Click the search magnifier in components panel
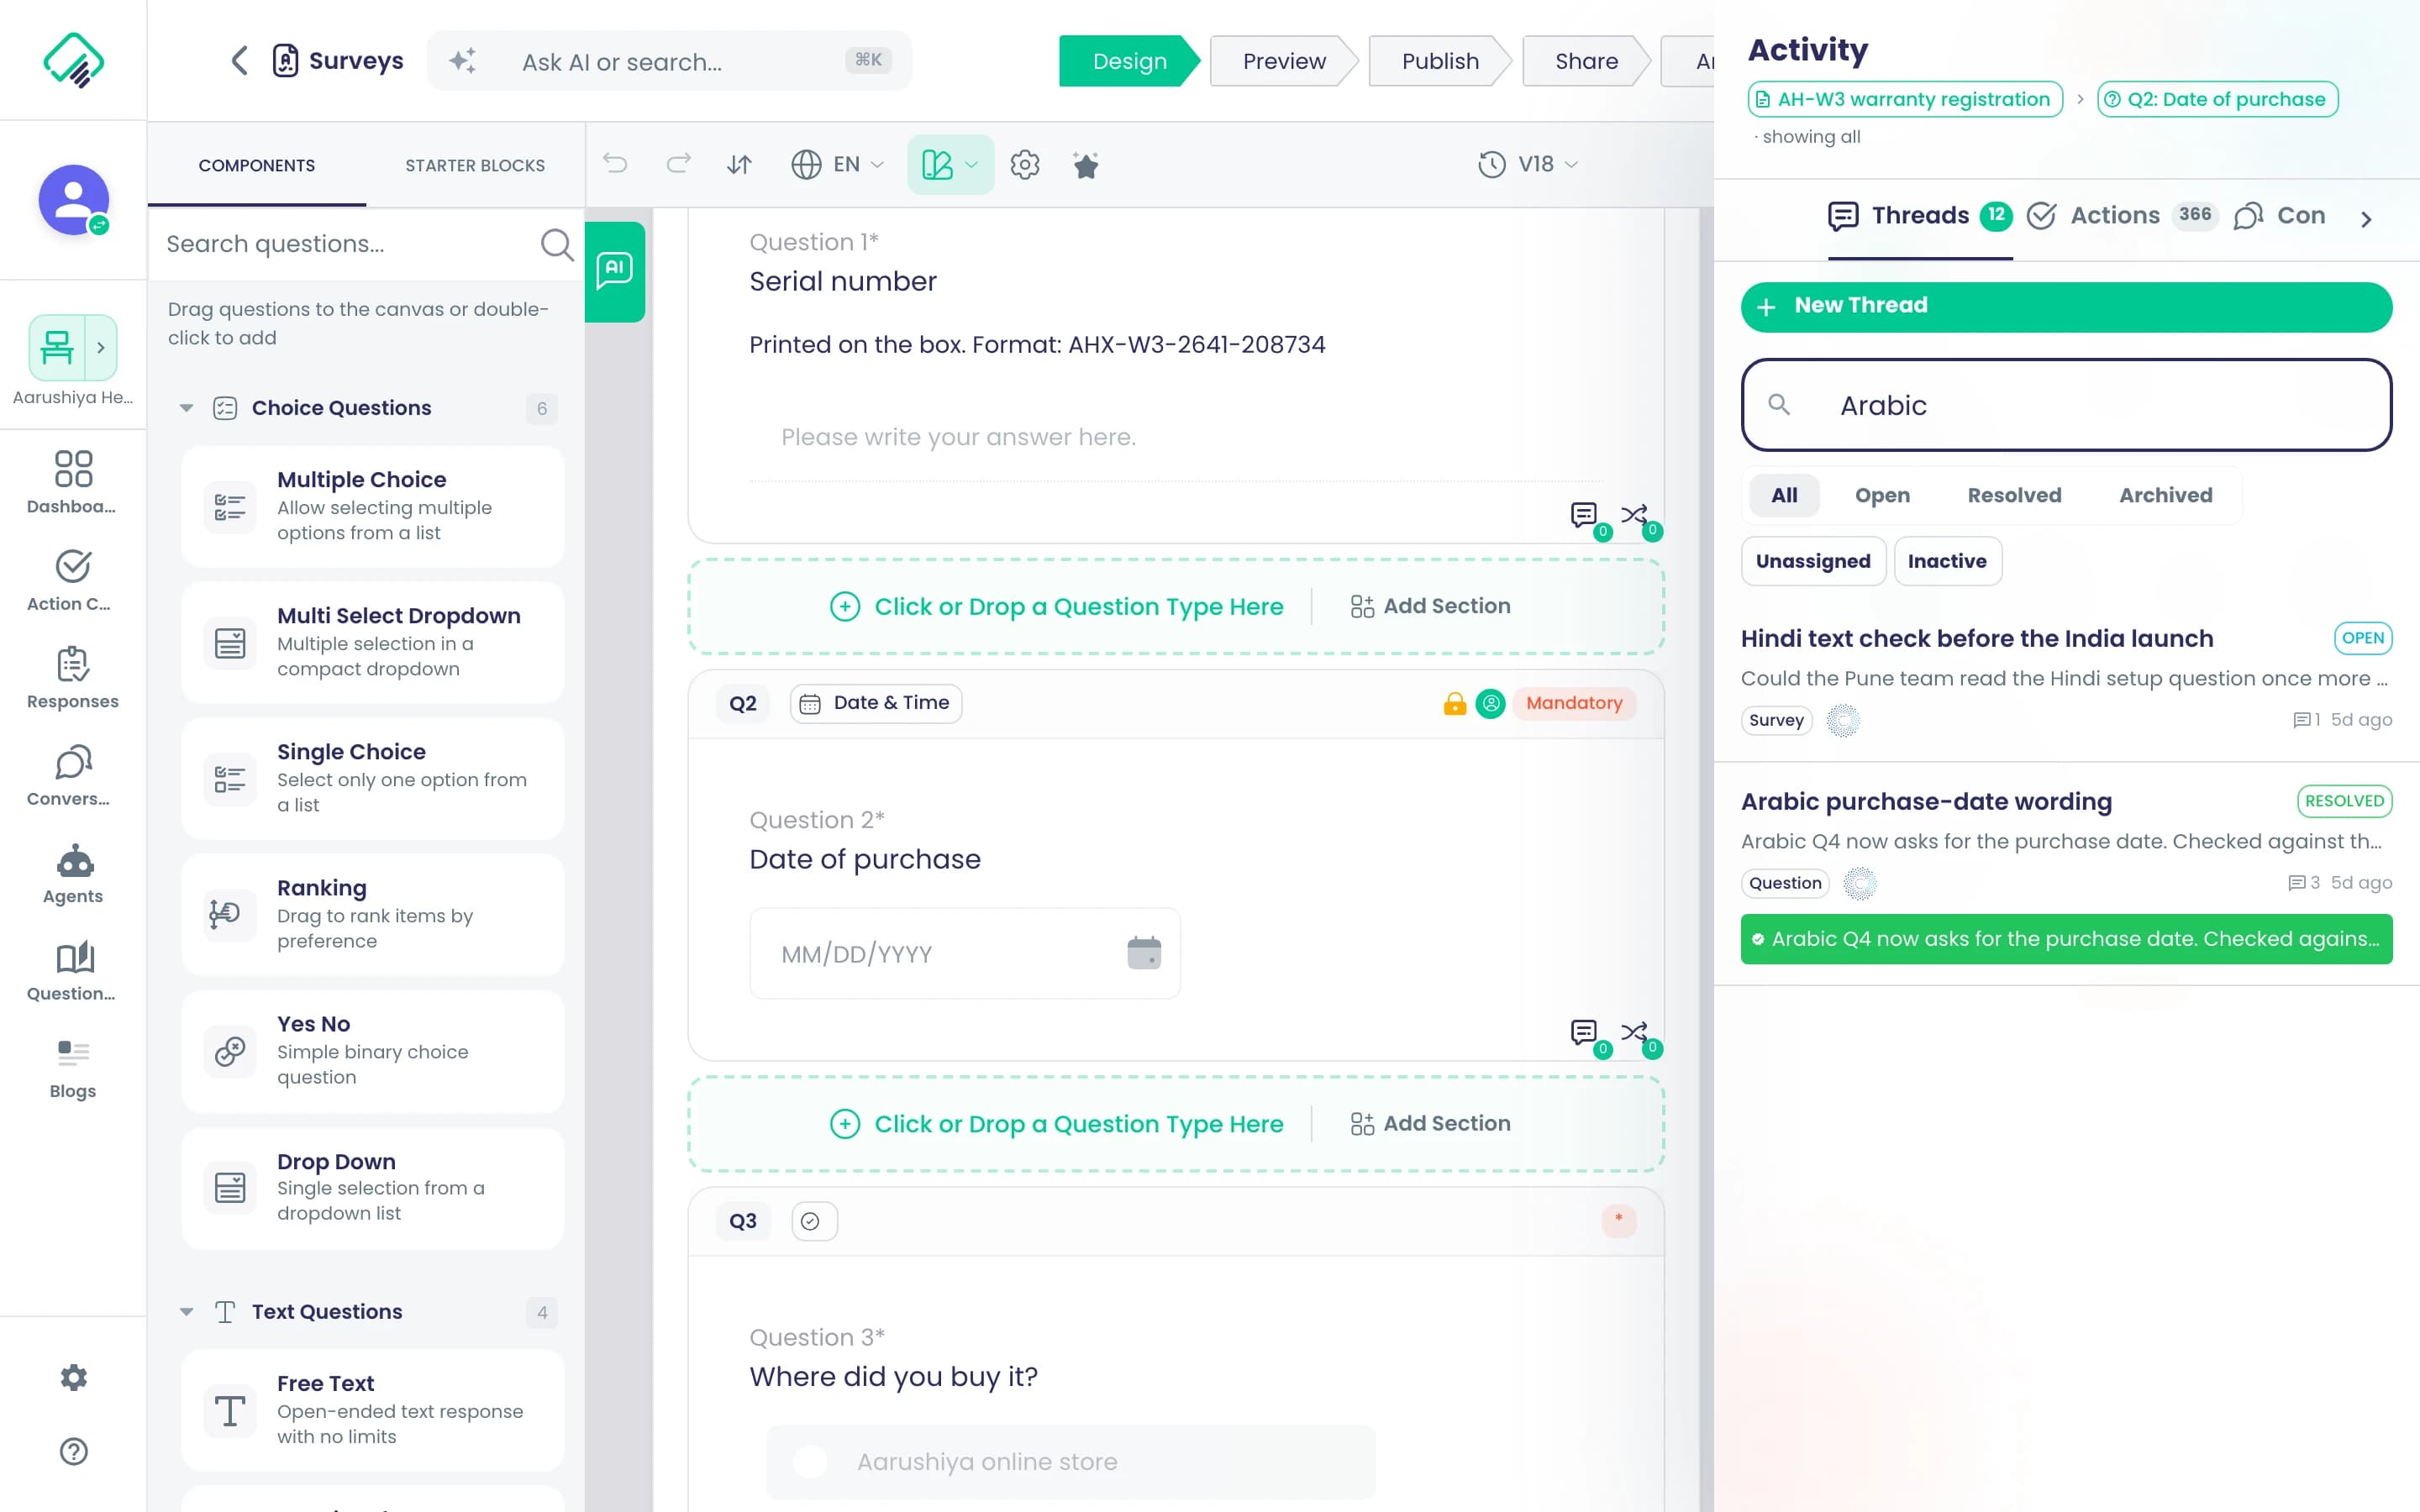2420x1512 pixels. tap(557, 244)
